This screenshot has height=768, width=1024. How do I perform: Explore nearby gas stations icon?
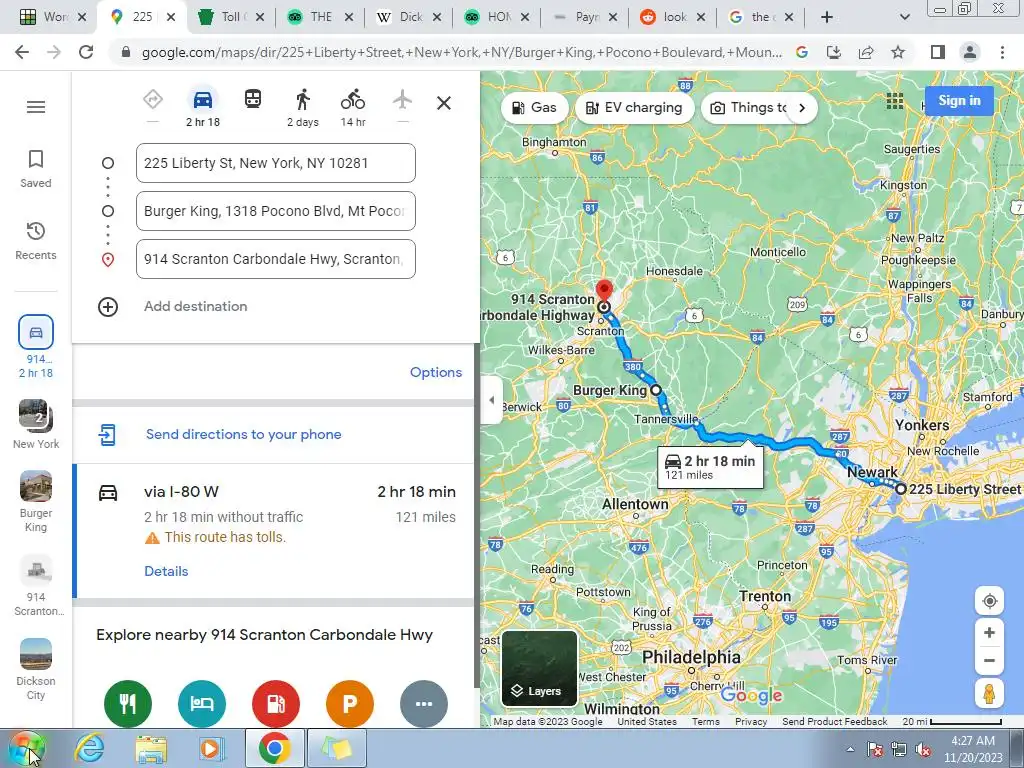276,703
